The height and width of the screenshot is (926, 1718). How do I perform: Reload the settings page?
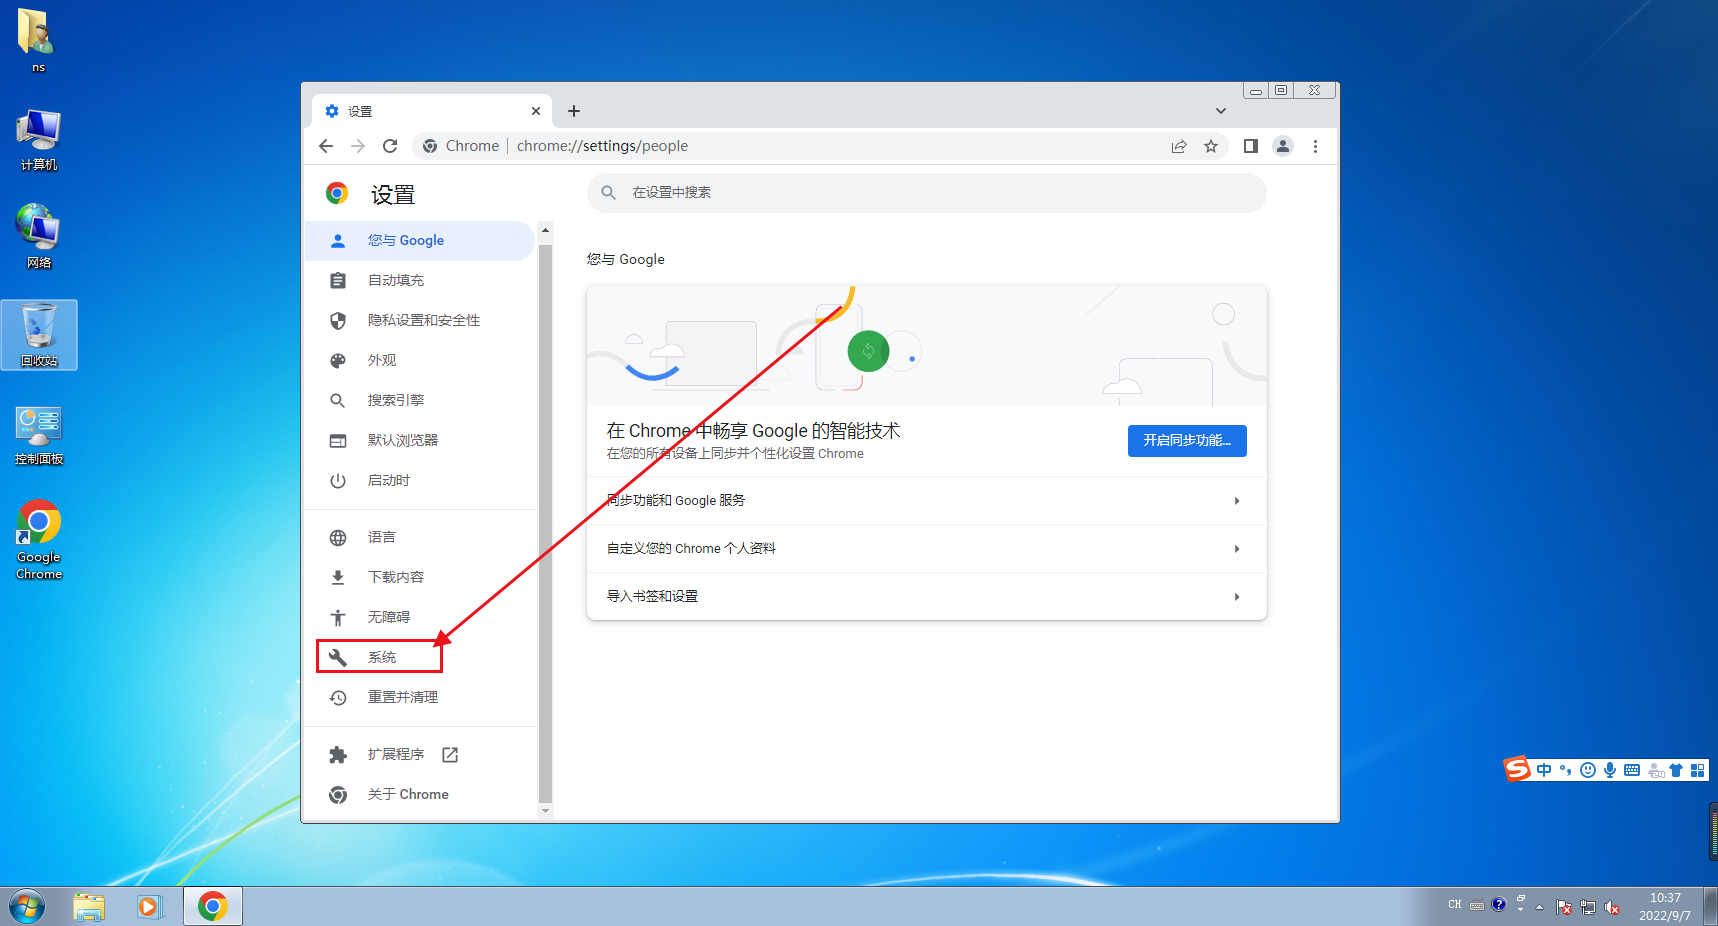390,146
